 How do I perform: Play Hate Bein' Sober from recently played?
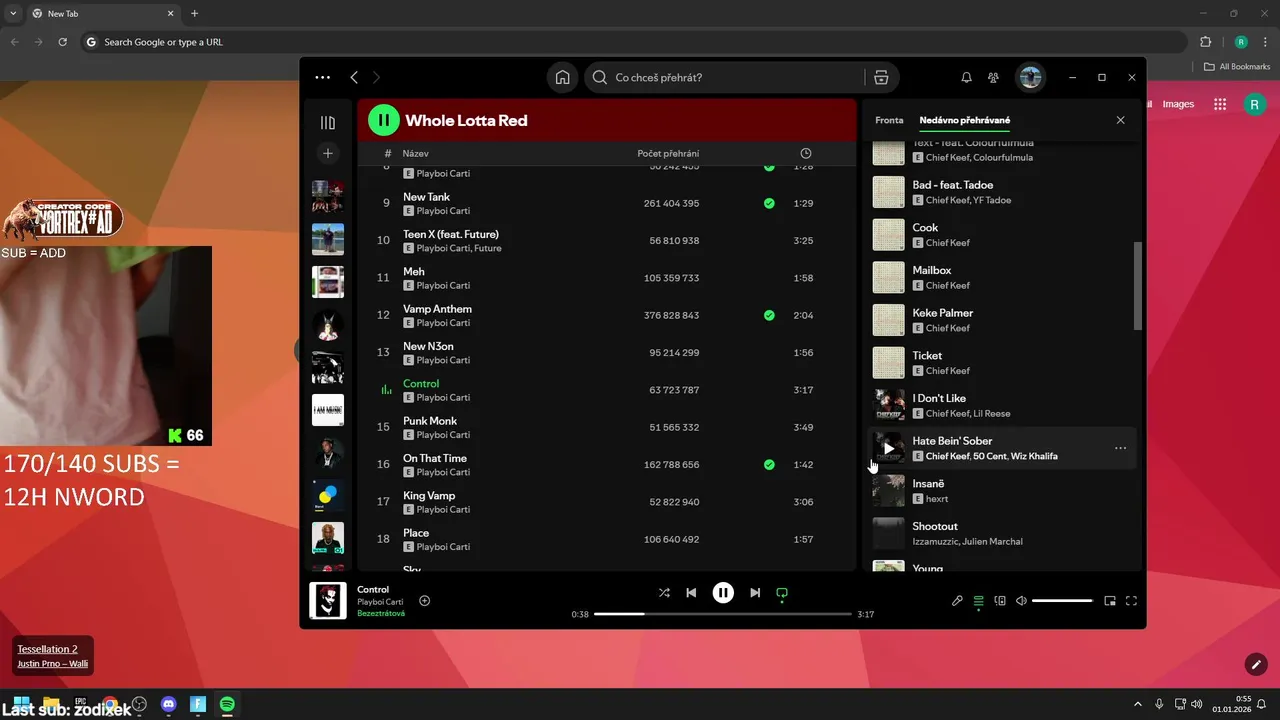click(x=889, y=448)
